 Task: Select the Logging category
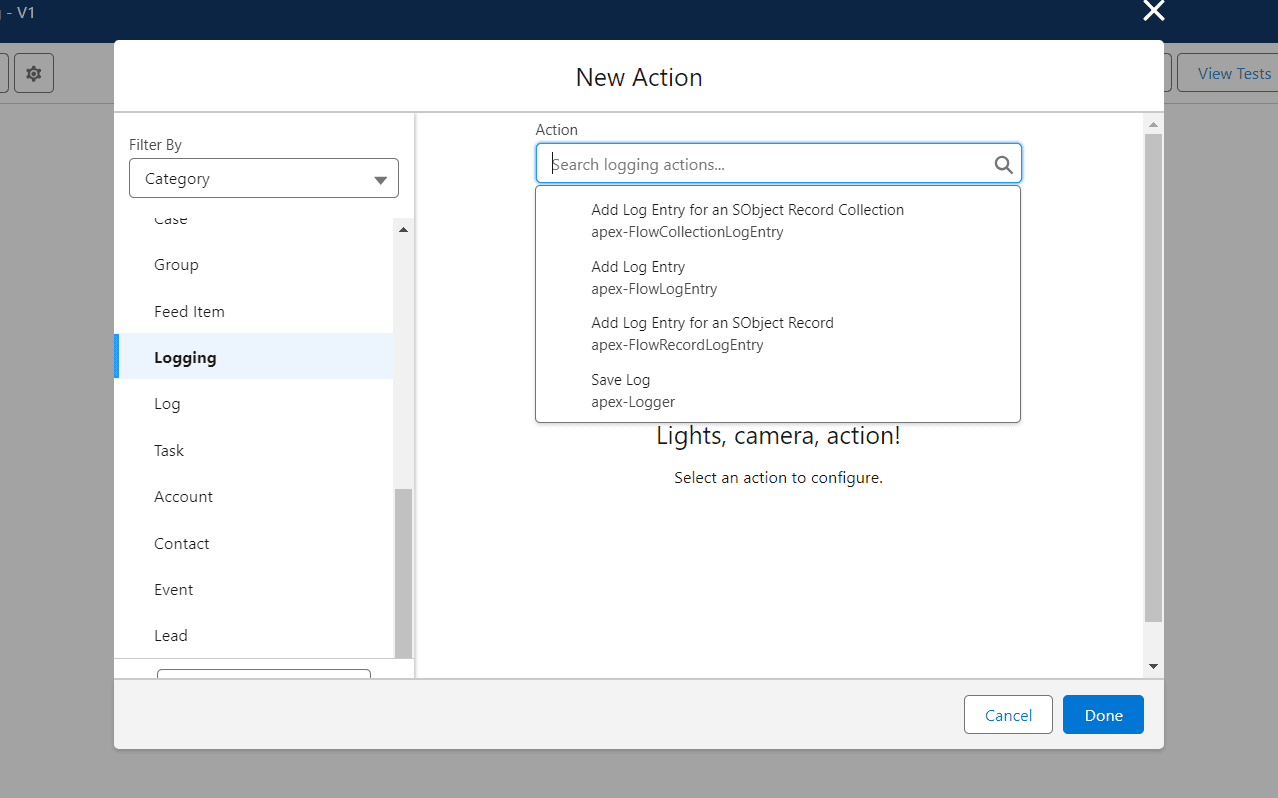[254, 357]
